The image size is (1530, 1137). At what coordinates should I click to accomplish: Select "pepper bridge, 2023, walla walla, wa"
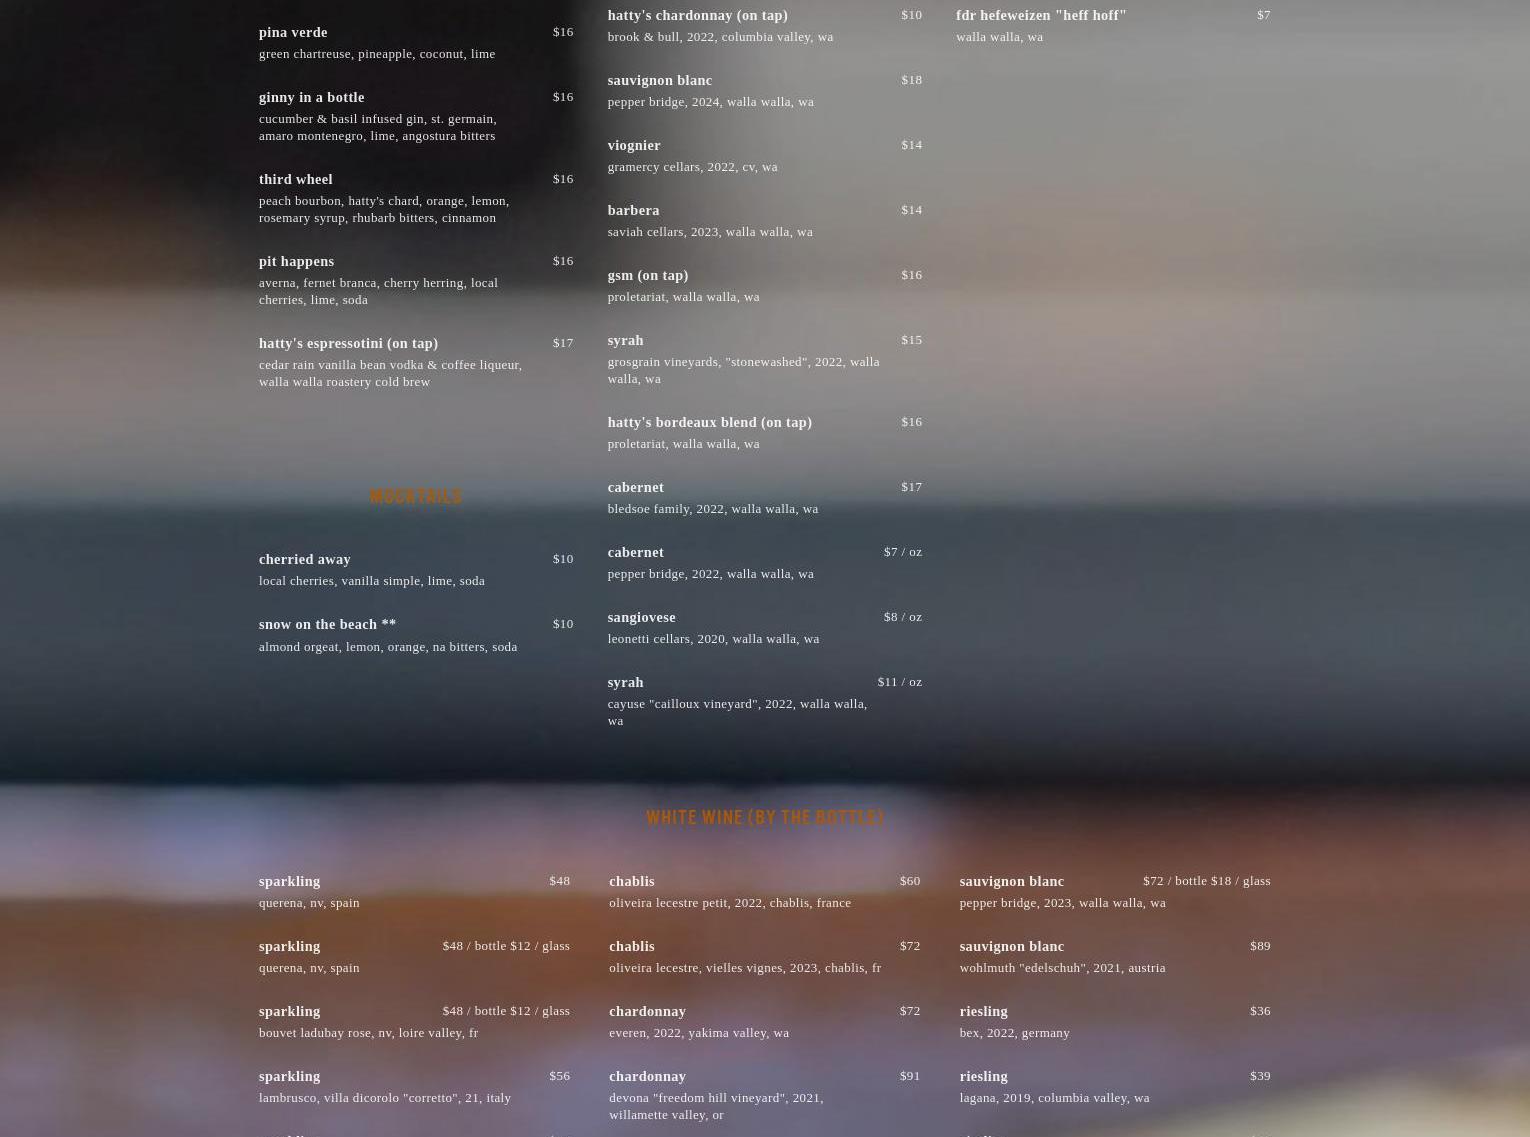click(x=1062, y=903)
